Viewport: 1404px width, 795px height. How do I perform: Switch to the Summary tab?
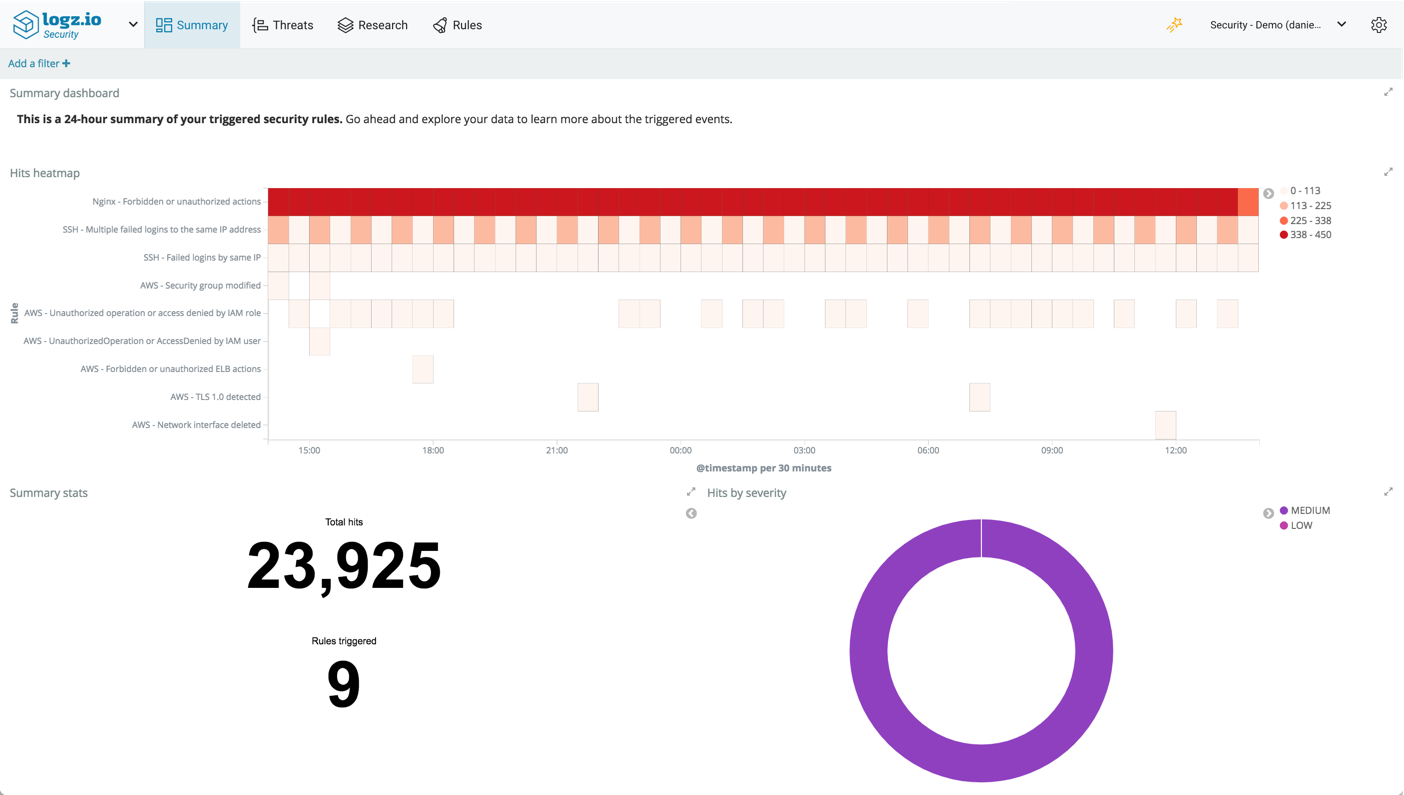click(192, 25)
